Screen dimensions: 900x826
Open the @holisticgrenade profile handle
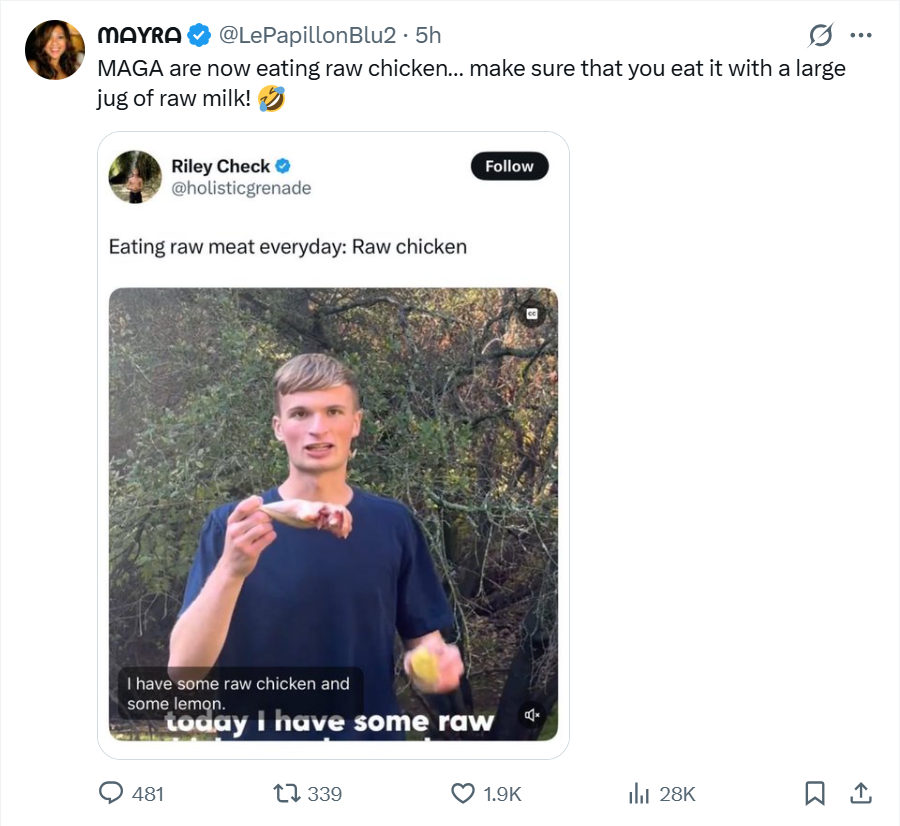click(241, 188)
